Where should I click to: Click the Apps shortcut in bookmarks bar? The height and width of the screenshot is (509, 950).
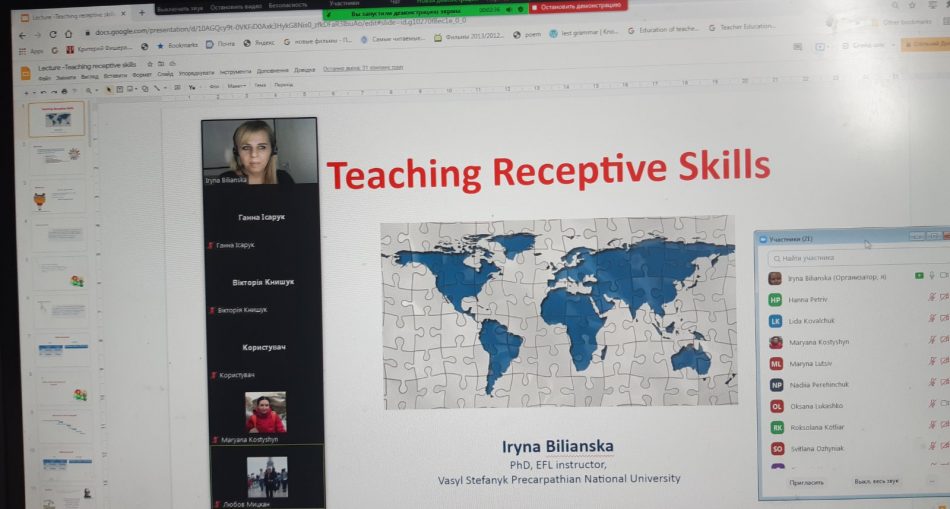(33, 49)
